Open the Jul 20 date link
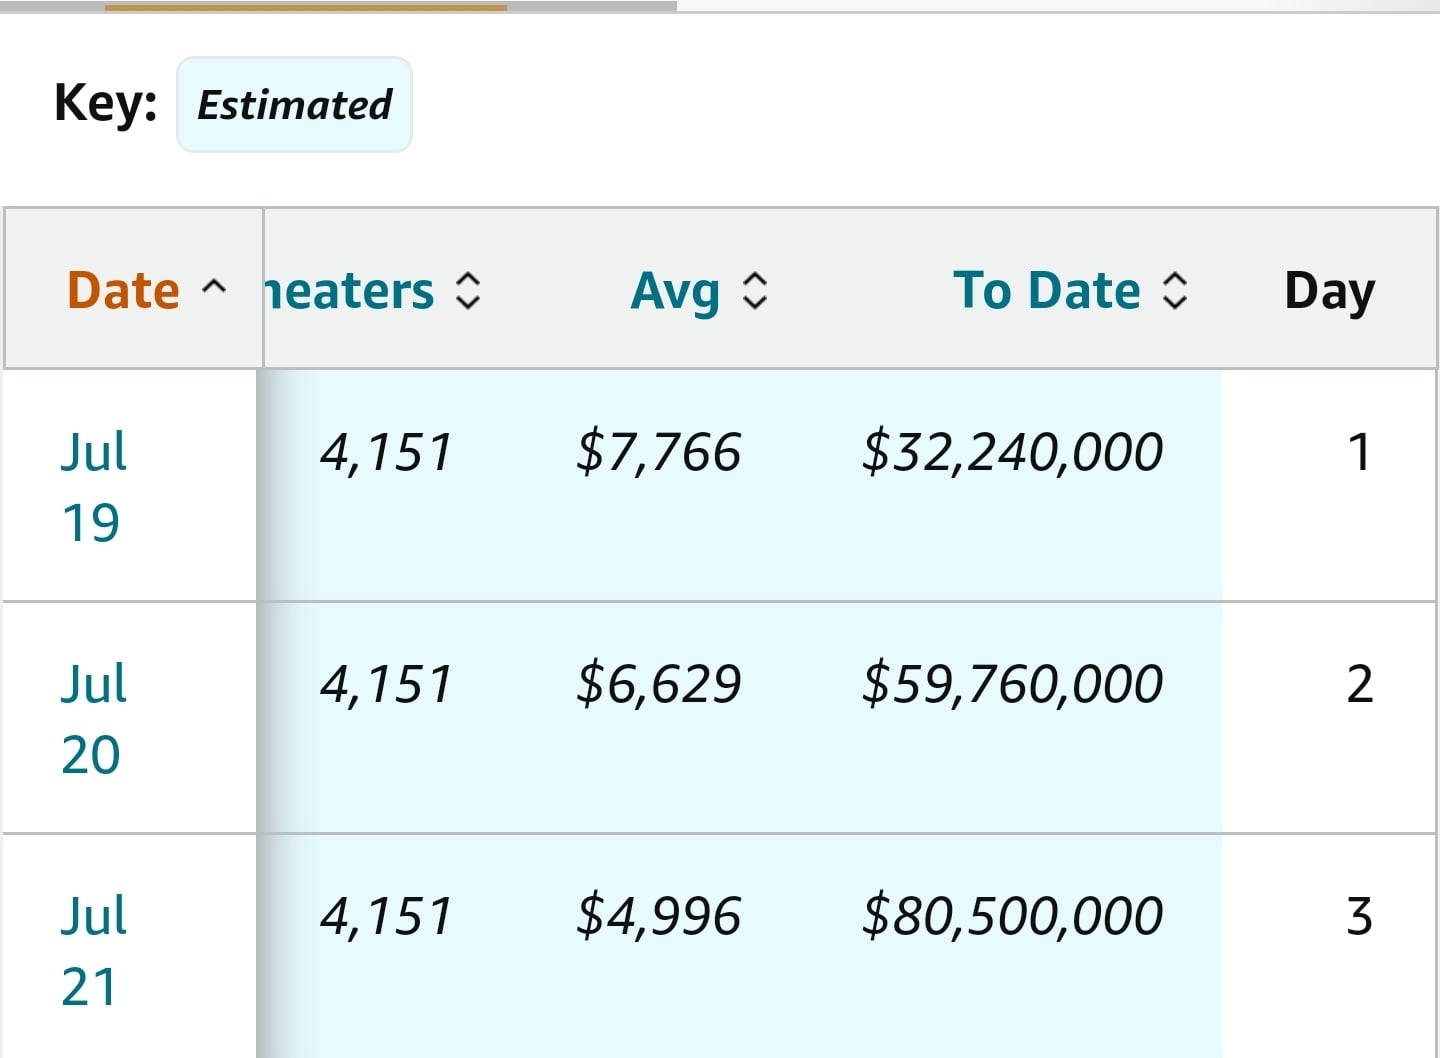The image size is (1440, 1058). (93, 719)
